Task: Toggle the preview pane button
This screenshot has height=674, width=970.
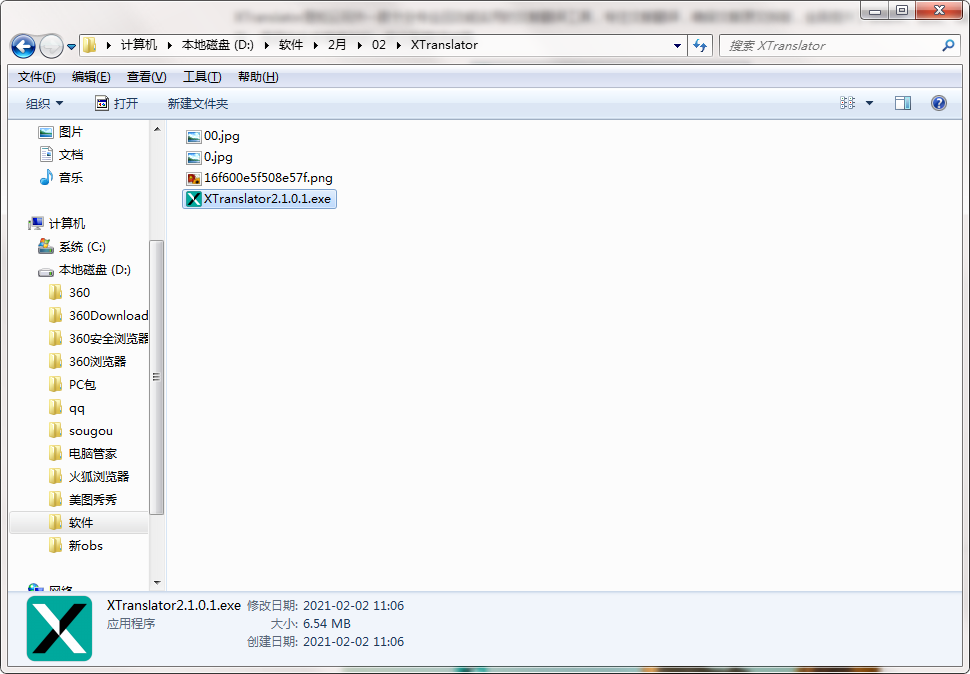Action: coord(903,103)
